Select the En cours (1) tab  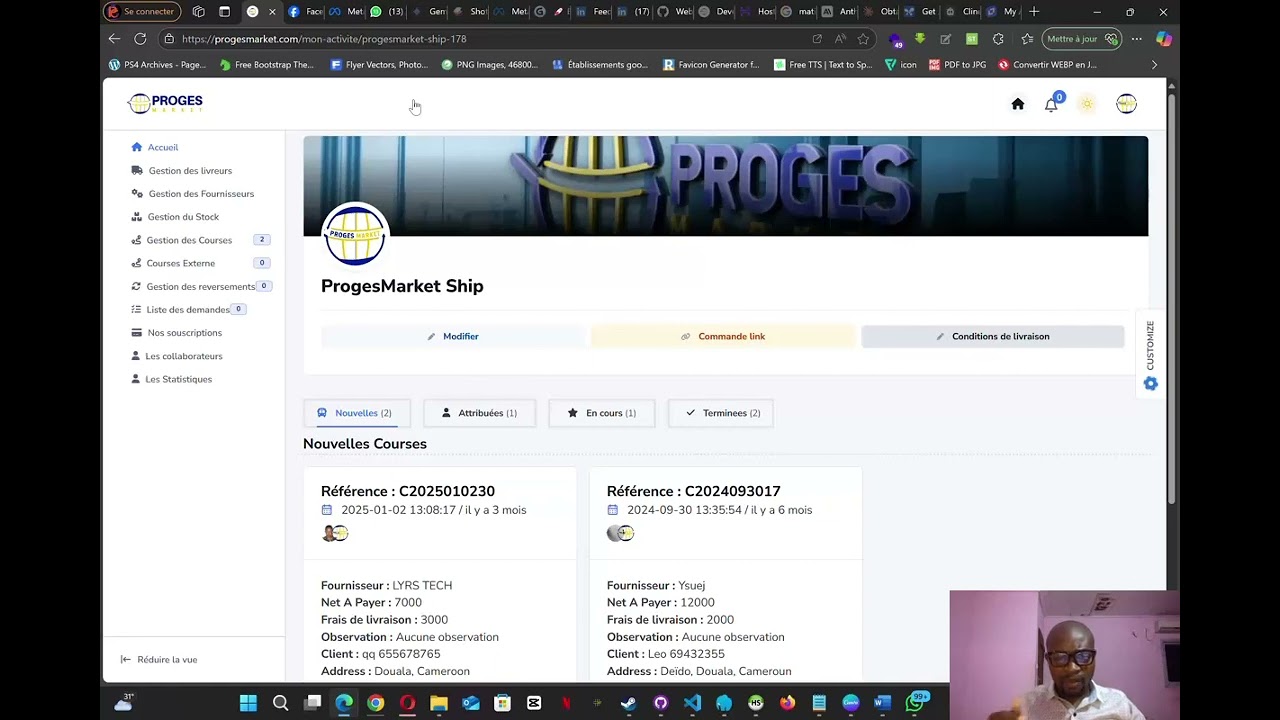pos(601,413)
